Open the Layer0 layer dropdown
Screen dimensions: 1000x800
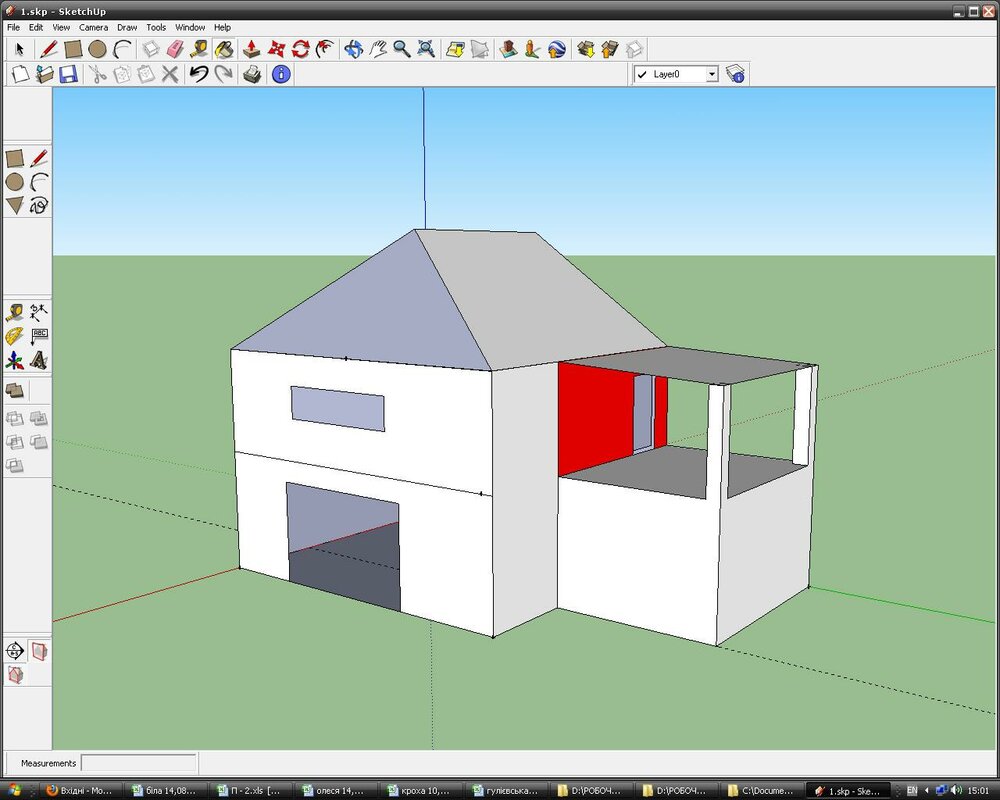pyautogui.click(x=712, y=74)
